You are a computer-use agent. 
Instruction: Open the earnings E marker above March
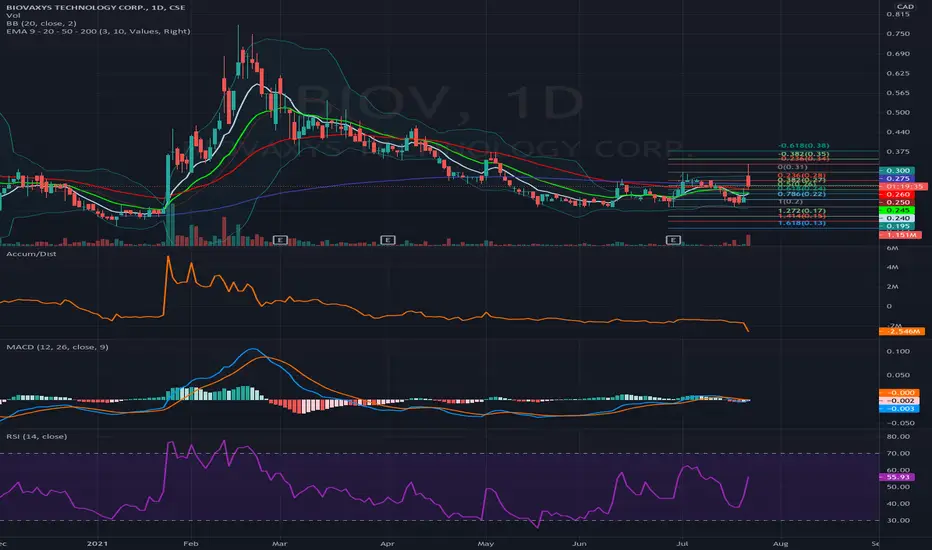[280, 240]
